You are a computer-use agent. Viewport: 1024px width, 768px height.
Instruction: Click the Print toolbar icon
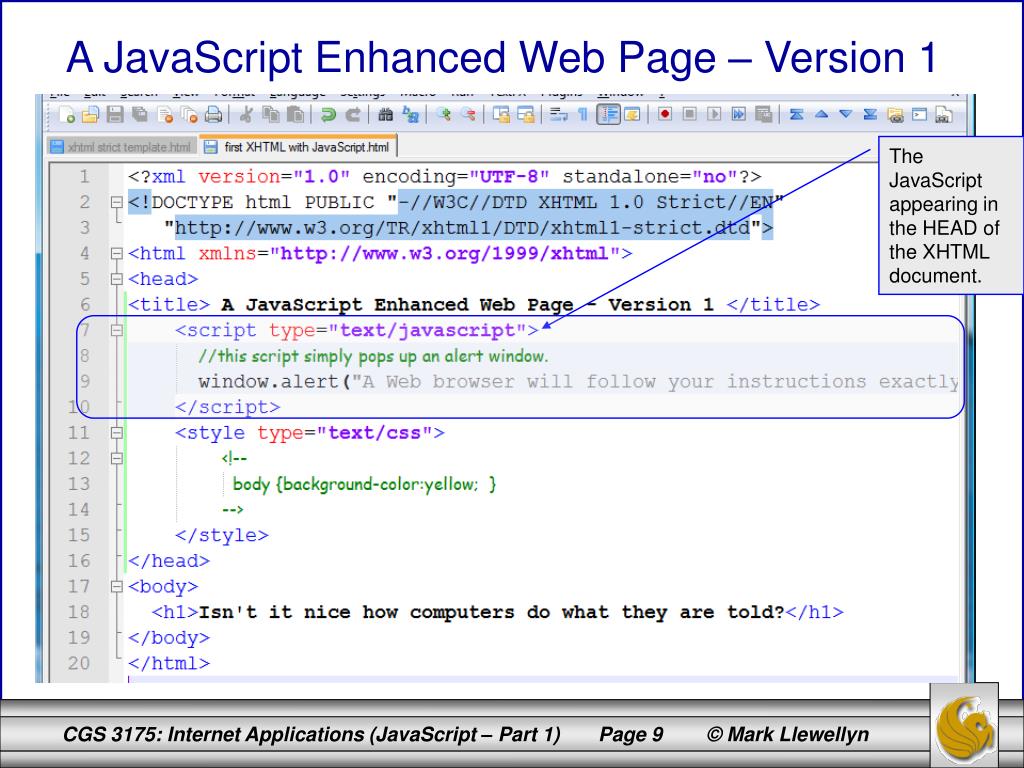214,115
